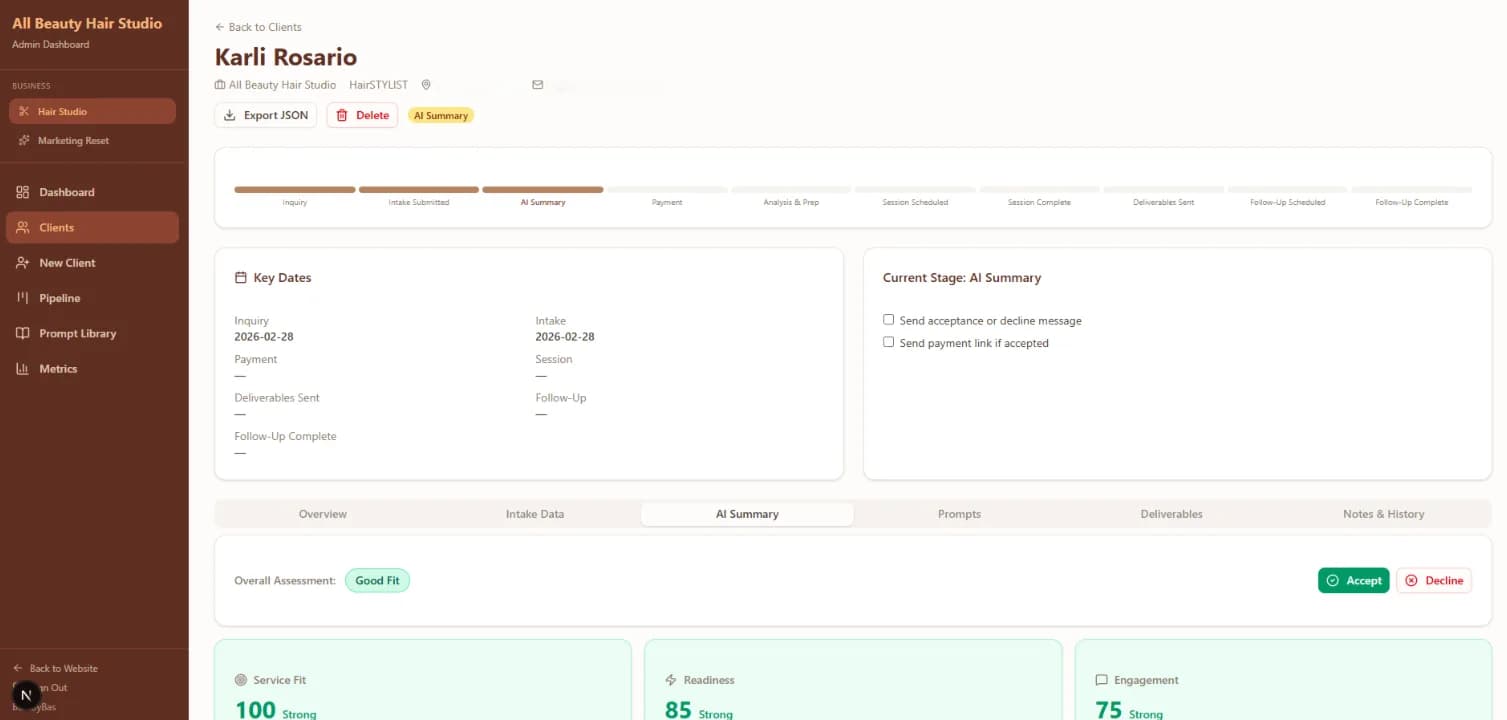Open the Dashboard sidebar icon
Viewport: 1507px width, 720px height.
point(22,192)
